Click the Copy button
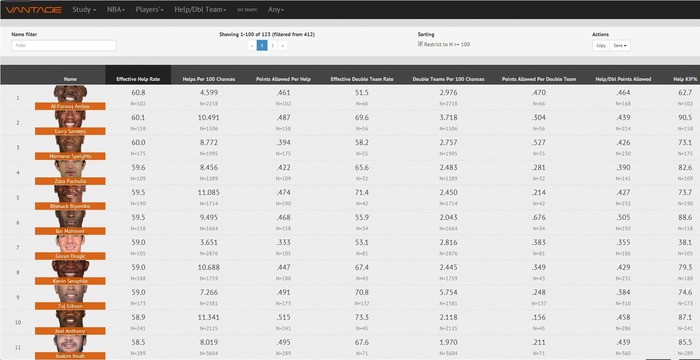This screenshot has width=700, height=360. click(x=601, y=46)
